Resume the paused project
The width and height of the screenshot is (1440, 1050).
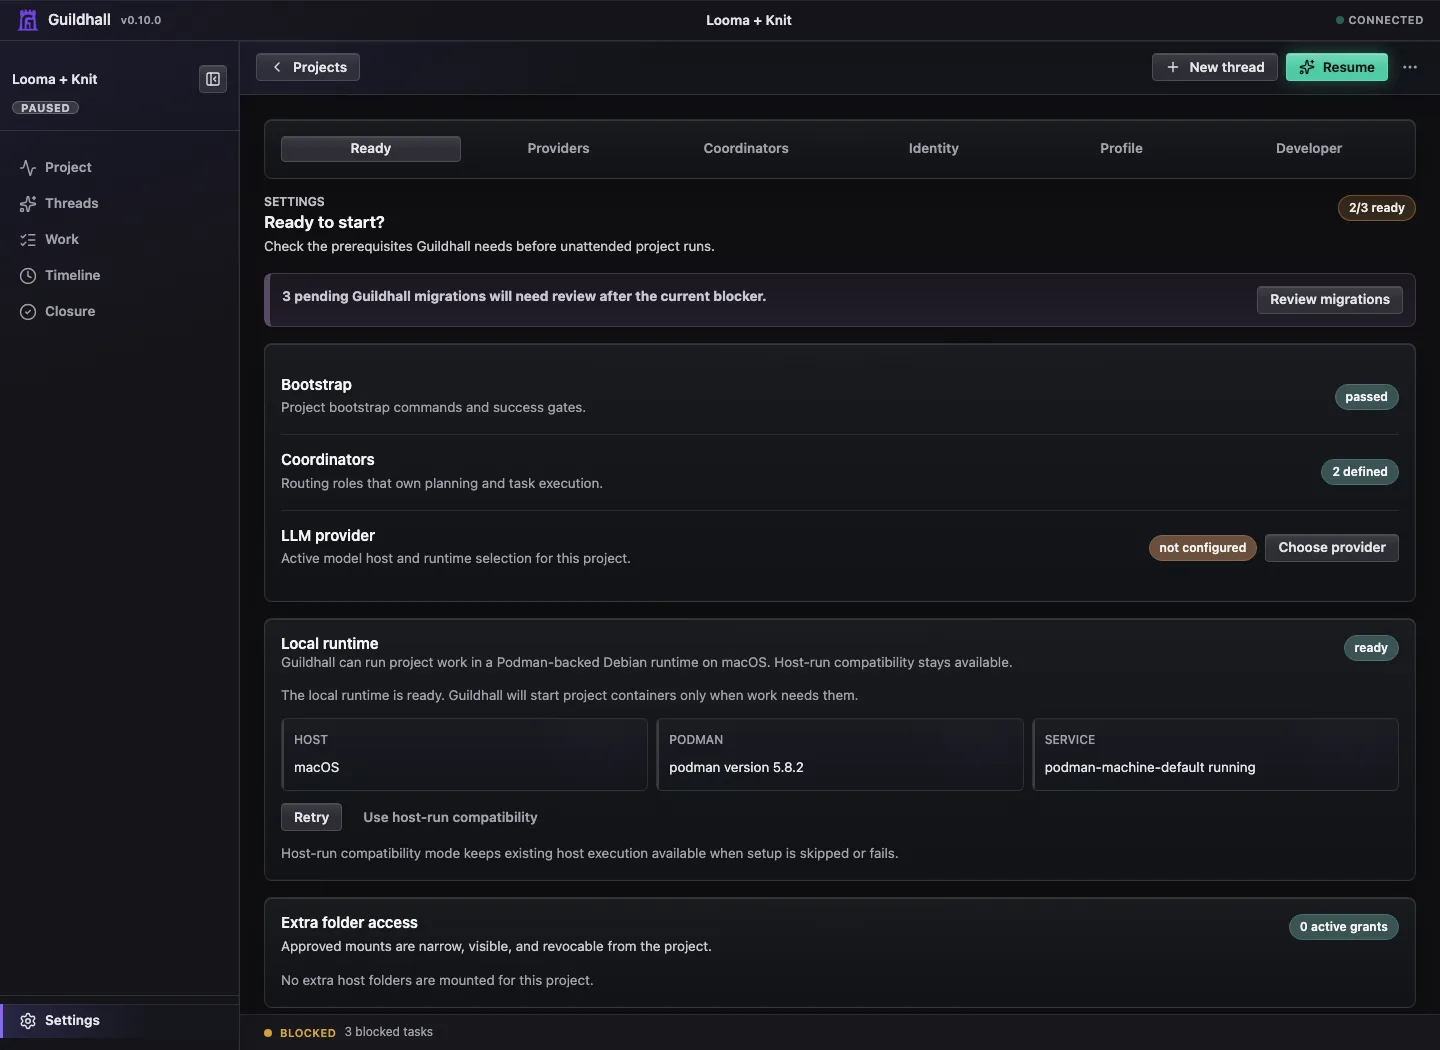coord(1337,67)
